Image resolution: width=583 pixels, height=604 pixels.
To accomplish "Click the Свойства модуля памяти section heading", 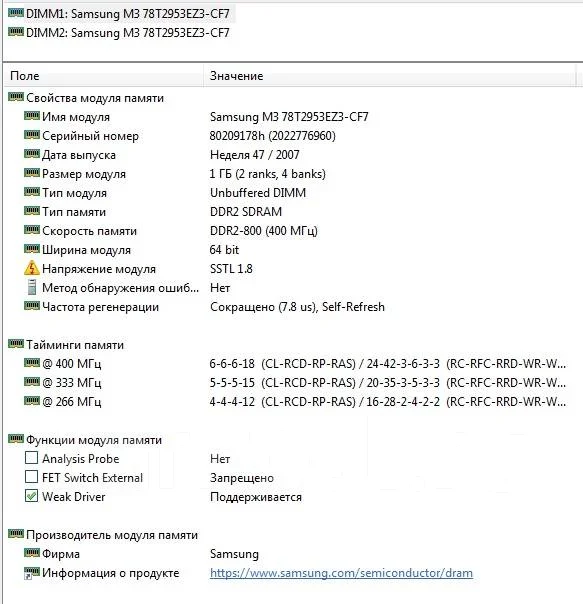I will click(95, 98).
